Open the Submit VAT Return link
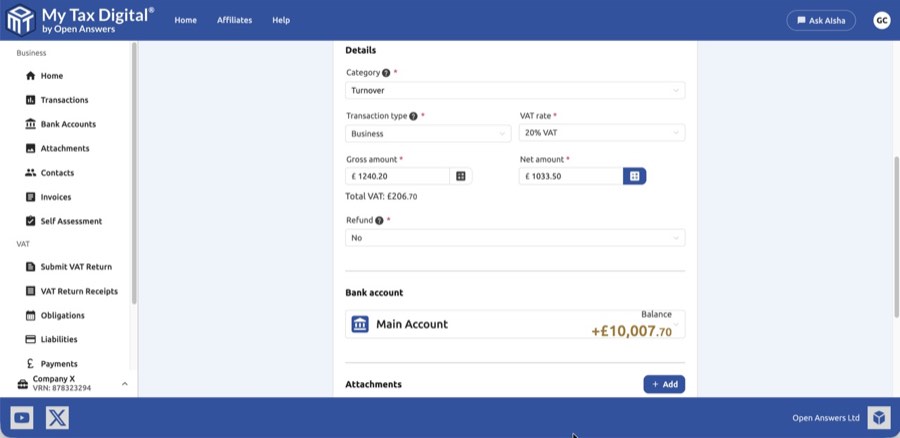900x438 pixels. tap(76, 267)
